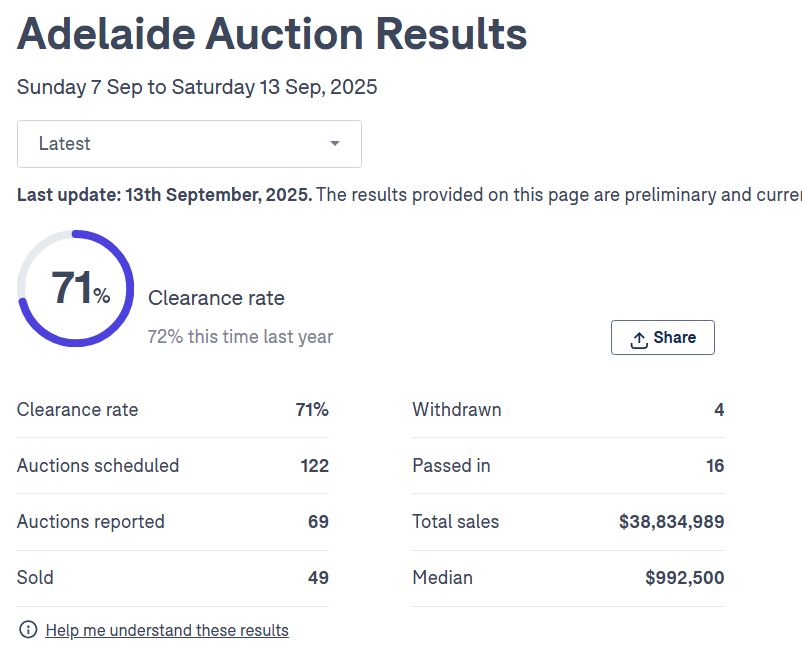The image size is (802, 661).
Task: Click the Last update 13th September text
Action: pyautogui.click(x=165, y=194)
